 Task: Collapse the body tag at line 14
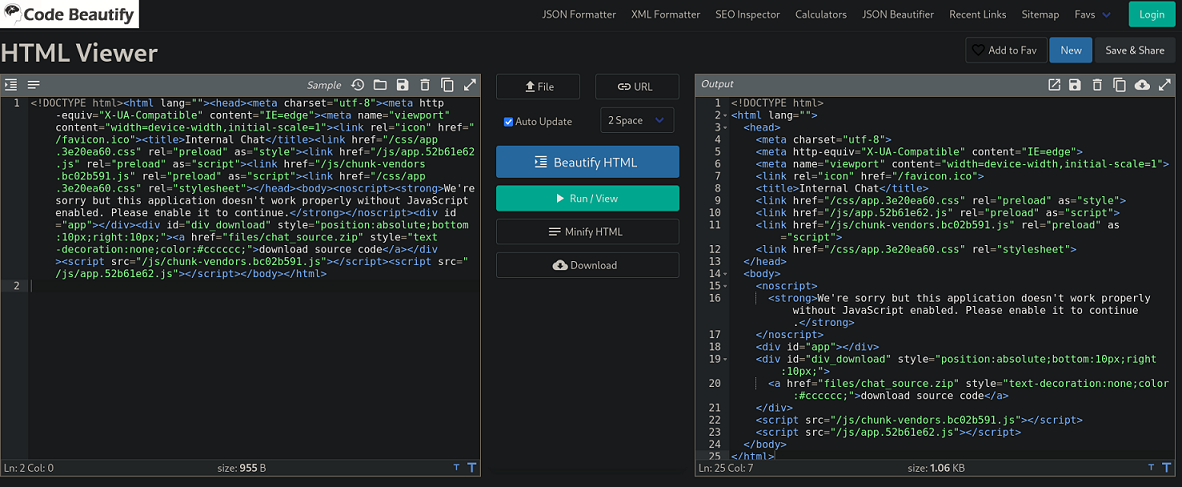click(724, 273)
